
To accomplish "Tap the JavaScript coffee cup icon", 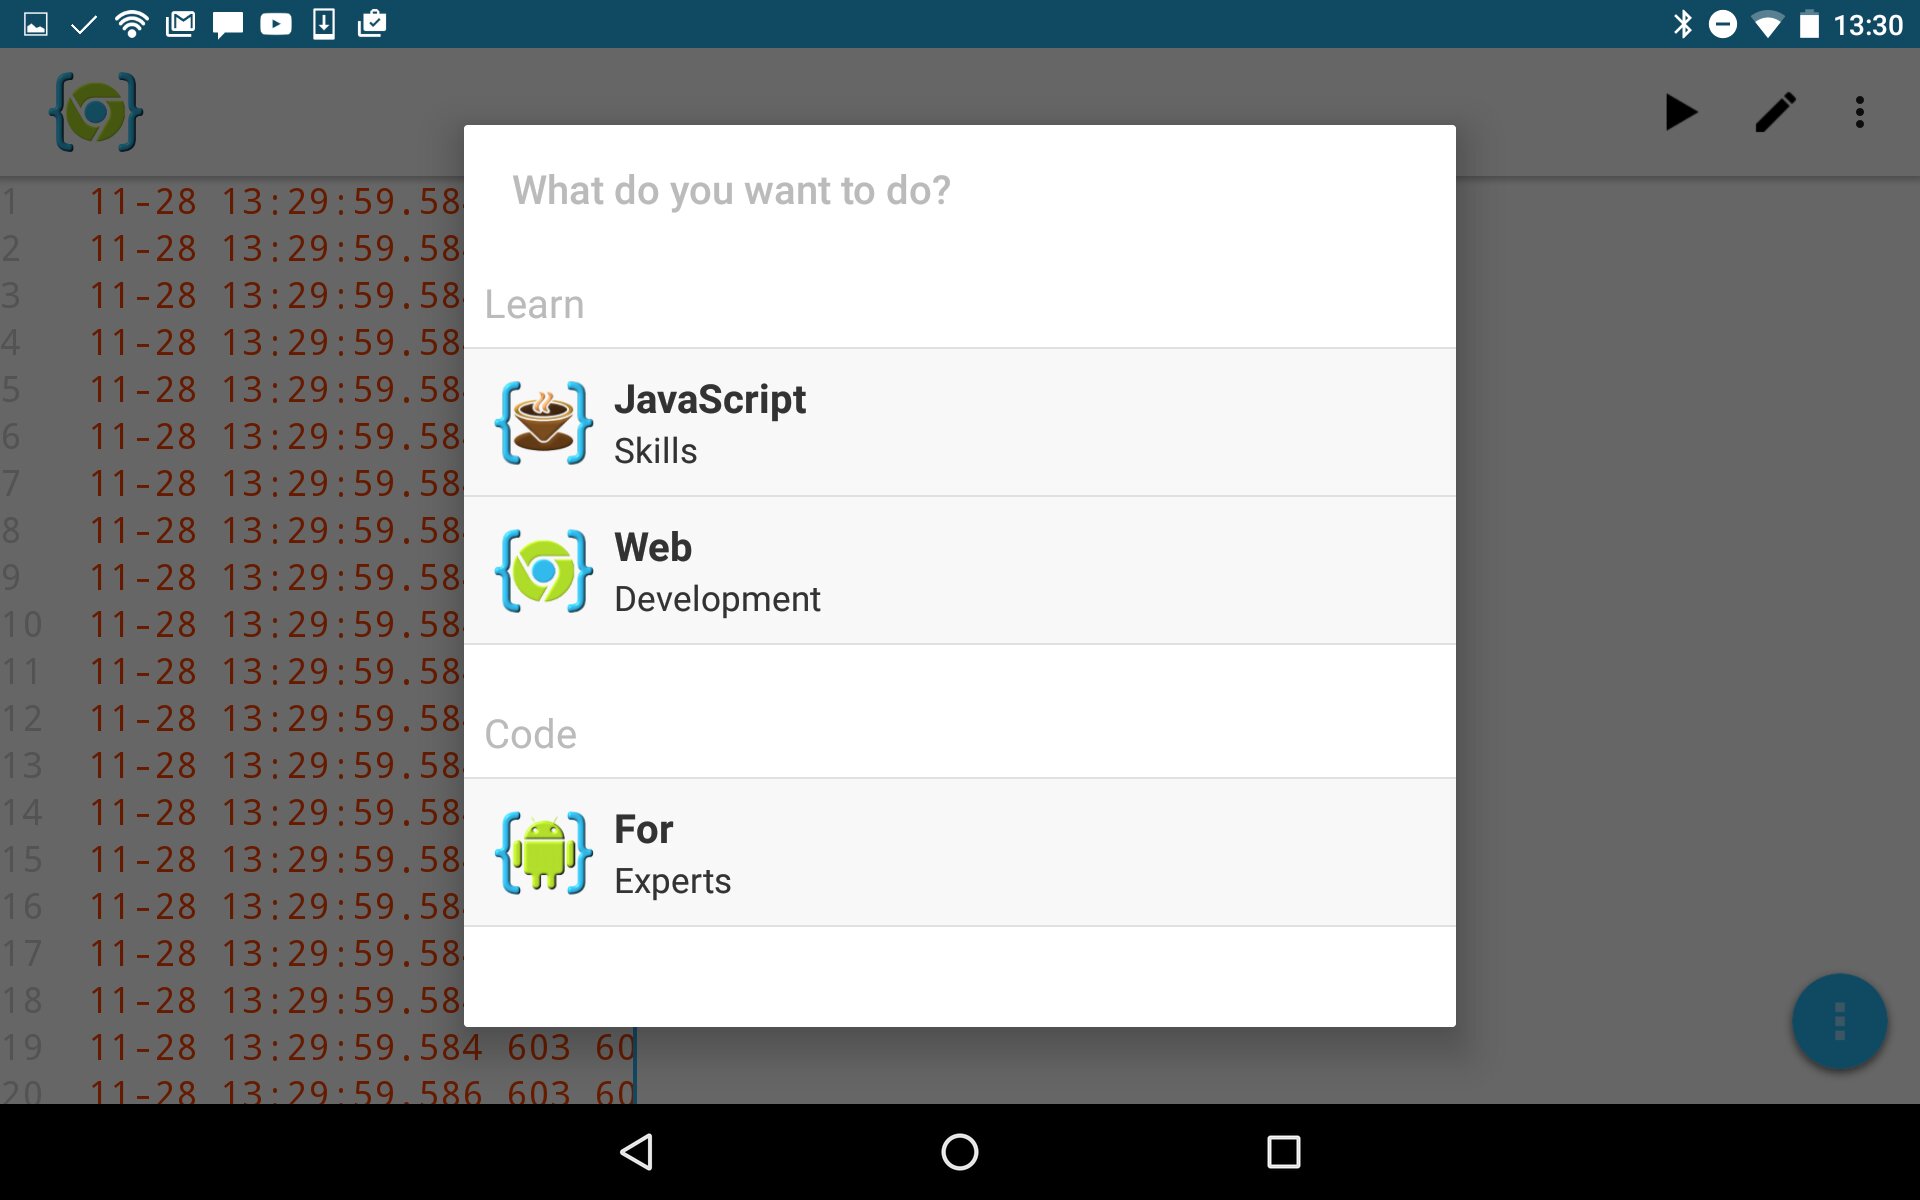I will click(544, 423).
